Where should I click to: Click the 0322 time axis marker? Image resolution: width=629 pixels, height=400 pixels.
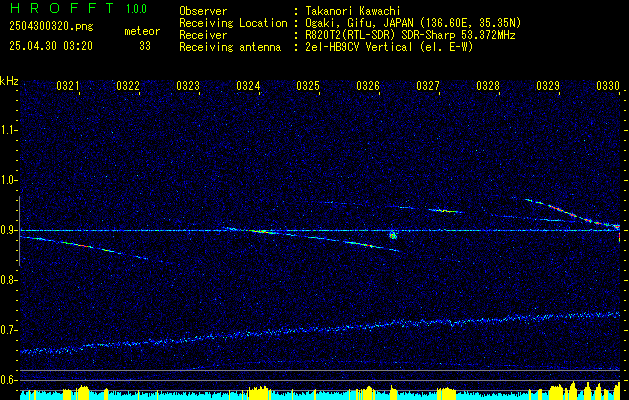(x=128, y=85)
